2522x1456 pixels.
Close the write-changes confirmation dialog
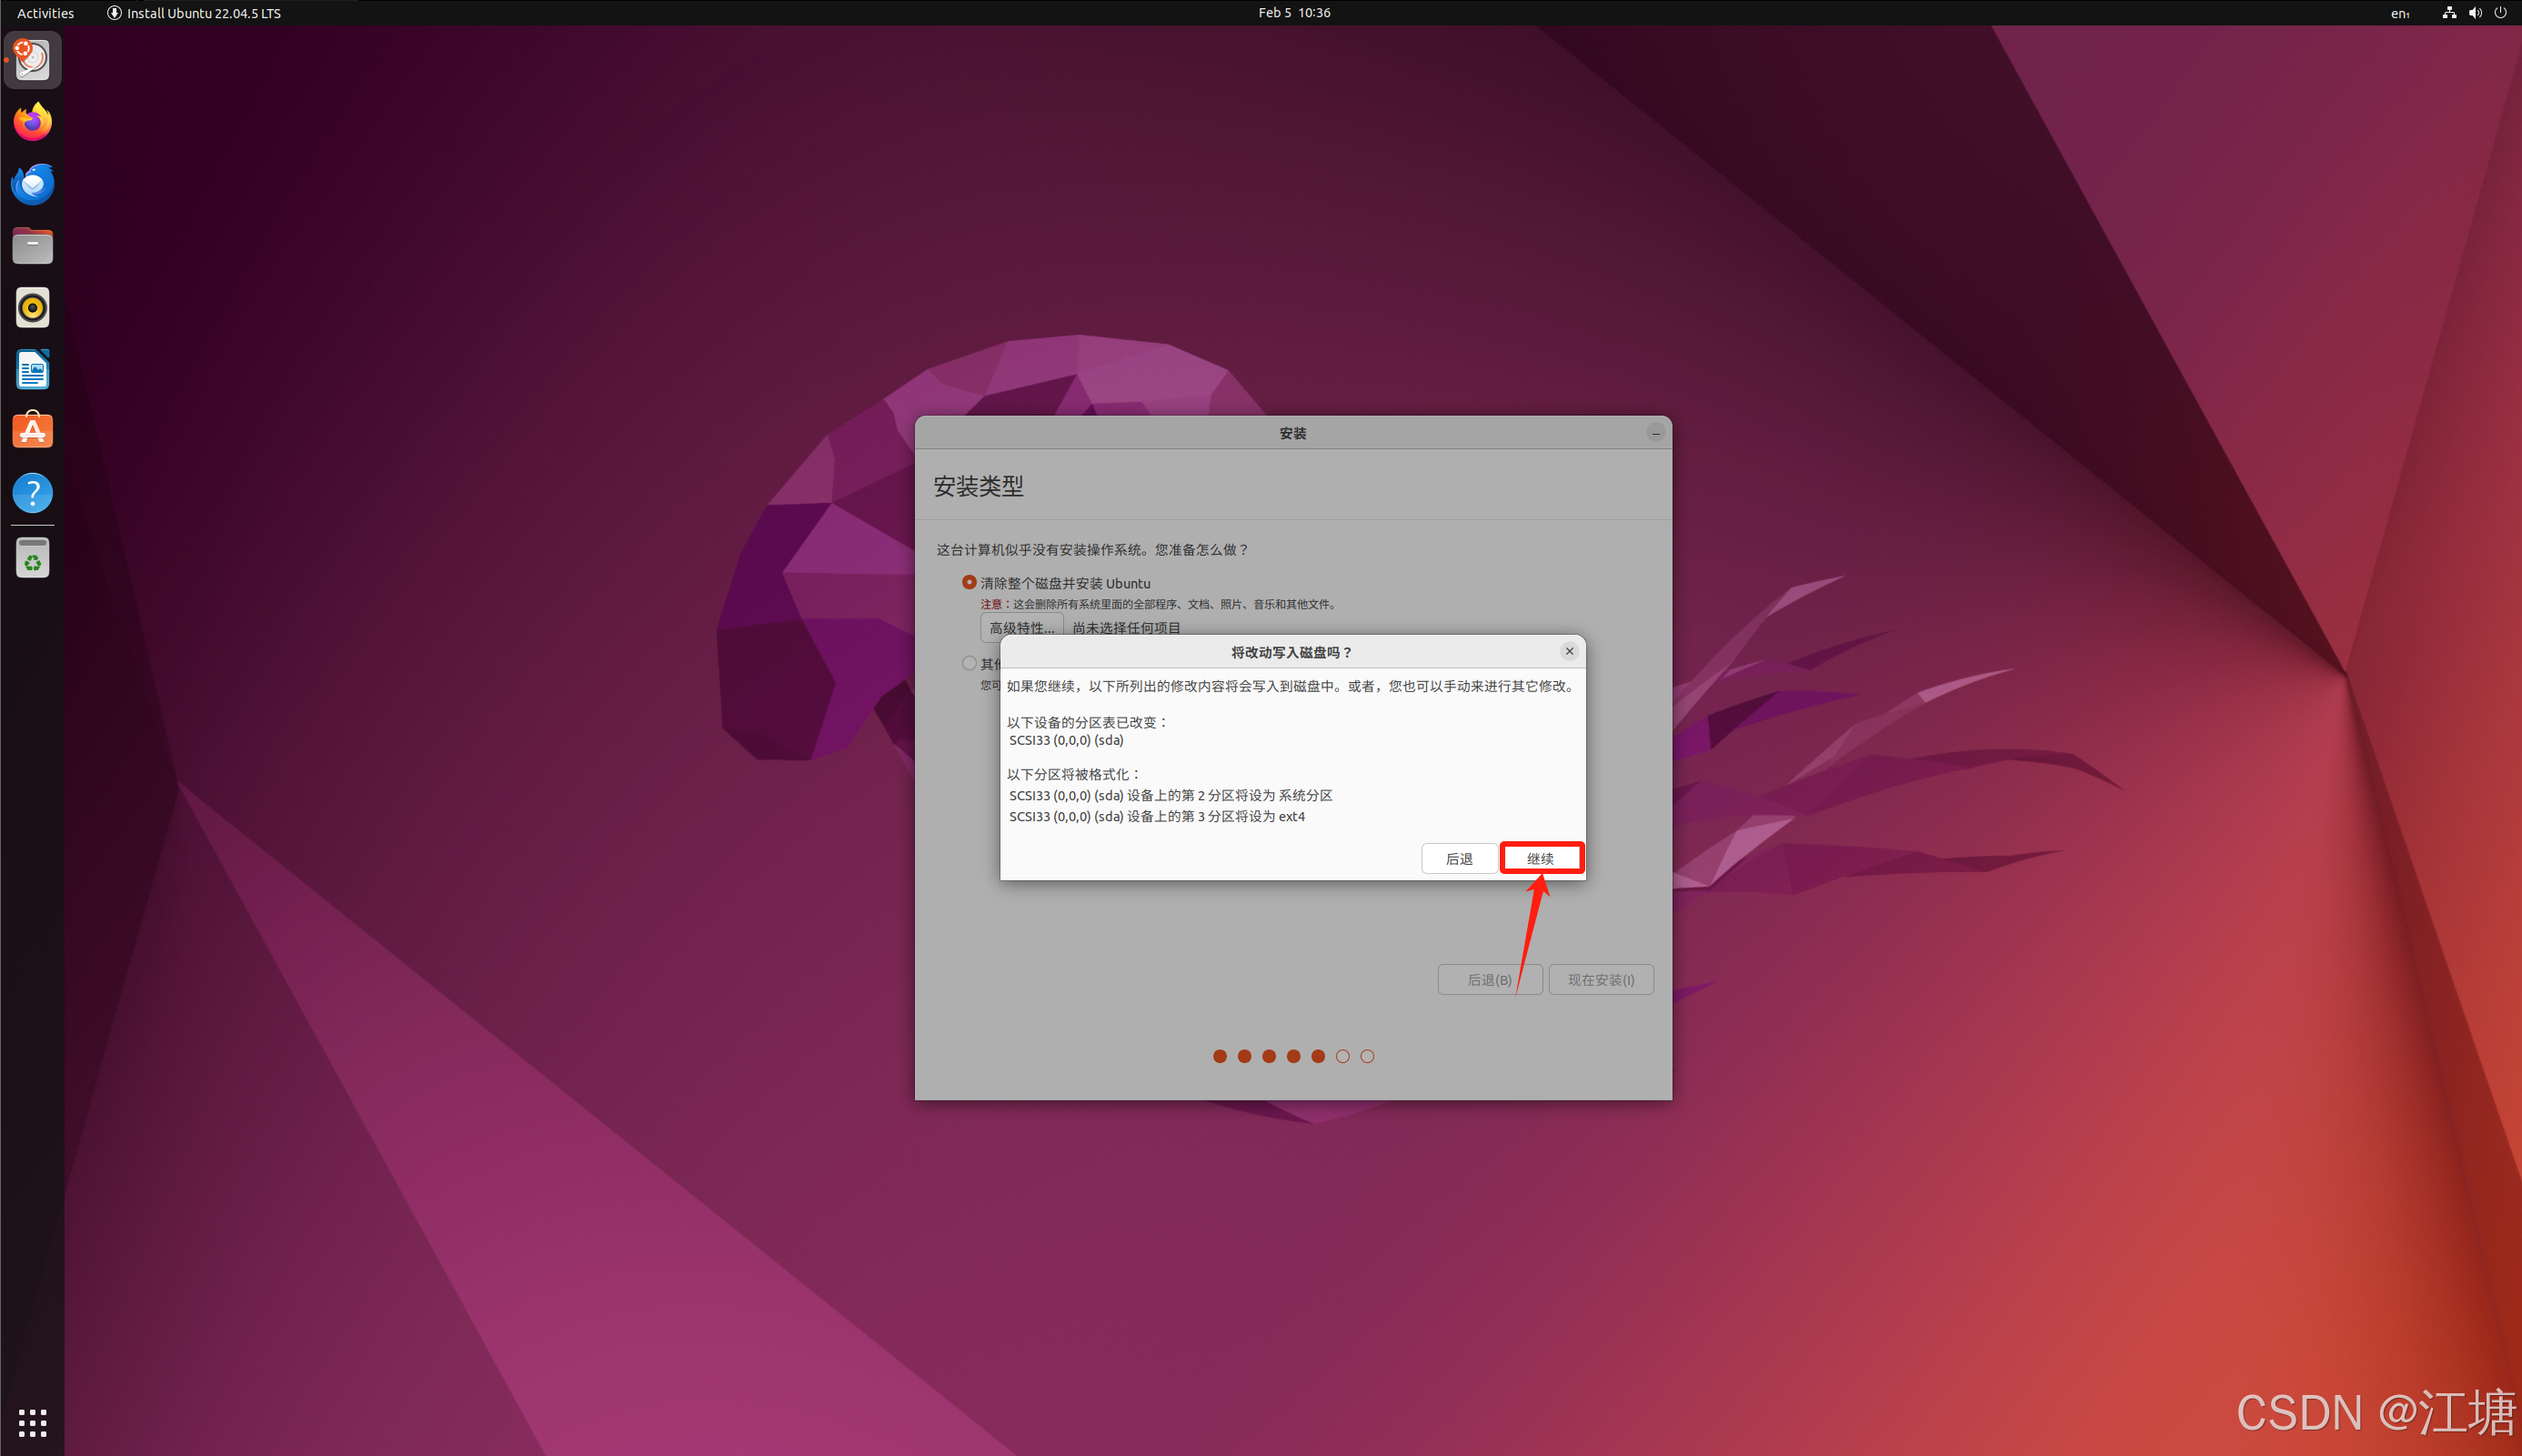pos(1569,651)
